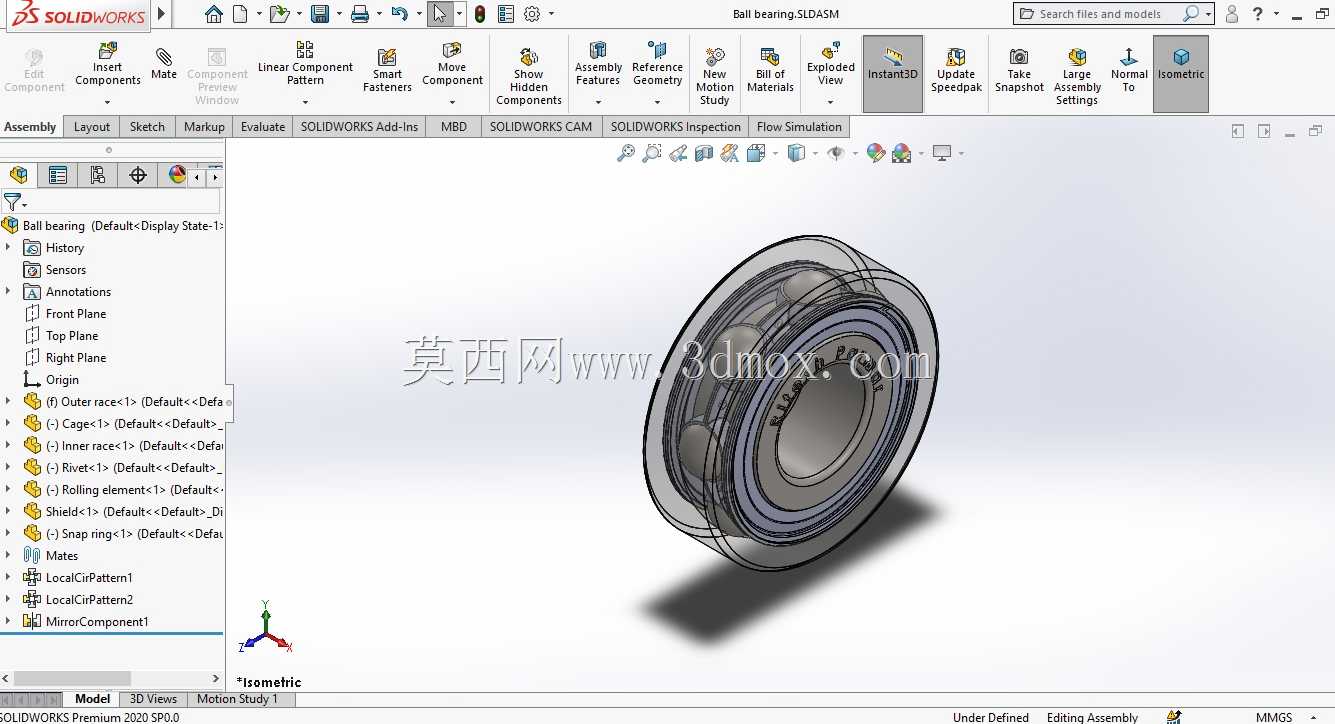Toggle Instant3D mode

click(892, 74)
